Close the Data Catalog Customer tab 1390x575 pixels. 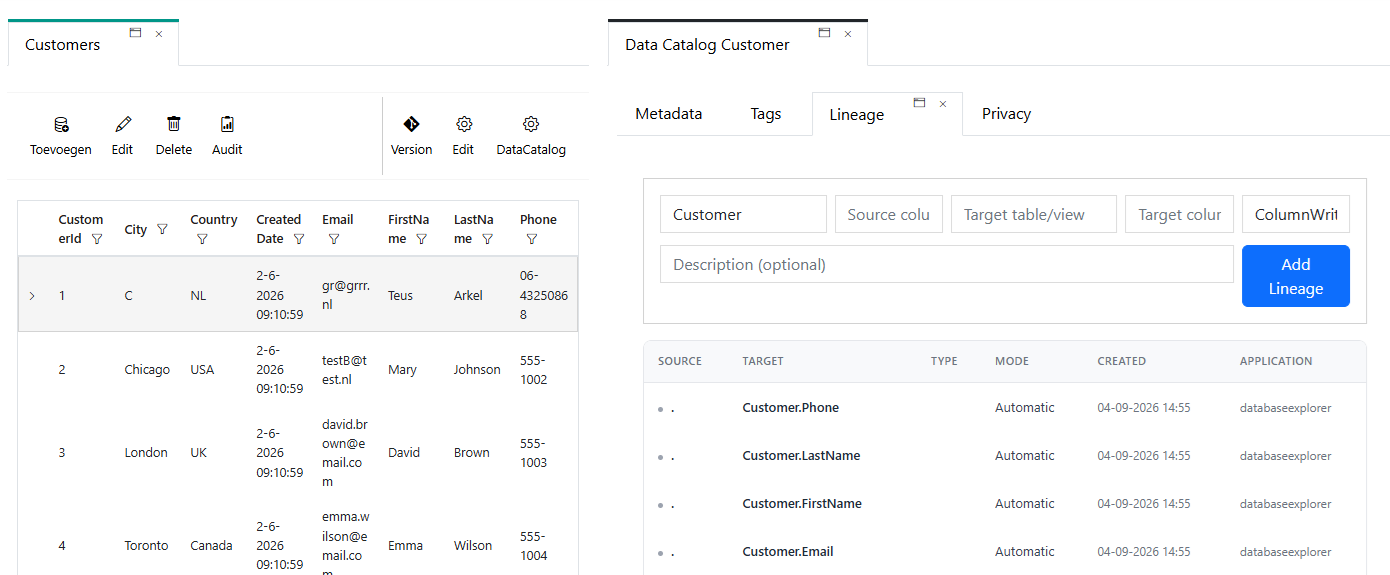coord(847,34)
